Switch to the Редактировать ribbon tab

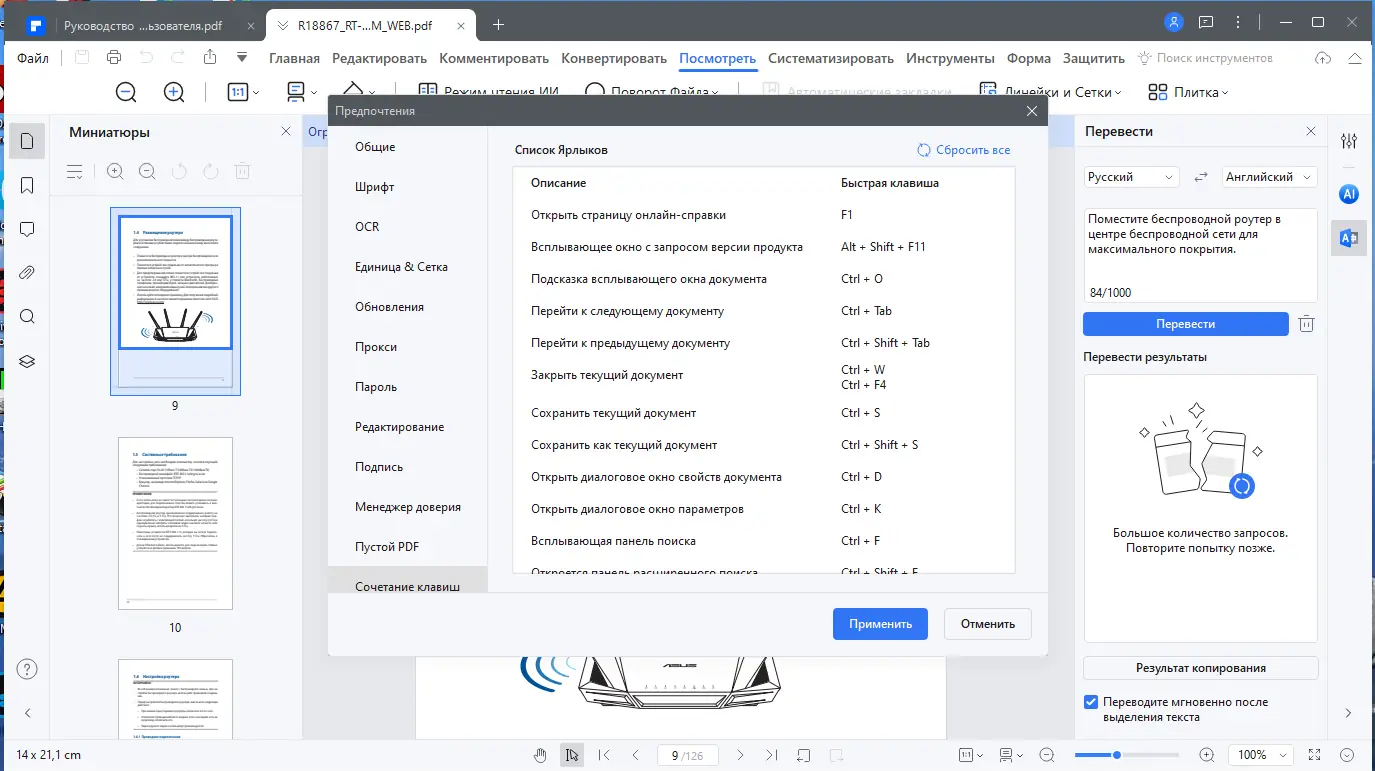[x=379, y=58]
